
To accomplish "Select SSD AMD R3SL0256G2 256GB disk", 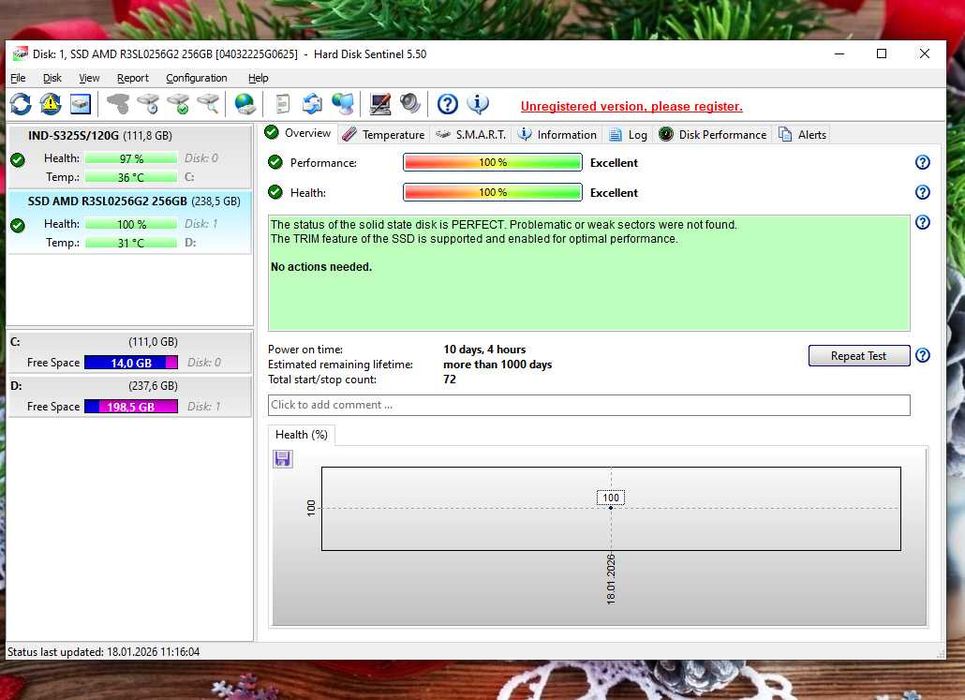I will pyautogui.click(x=129, y=222).
